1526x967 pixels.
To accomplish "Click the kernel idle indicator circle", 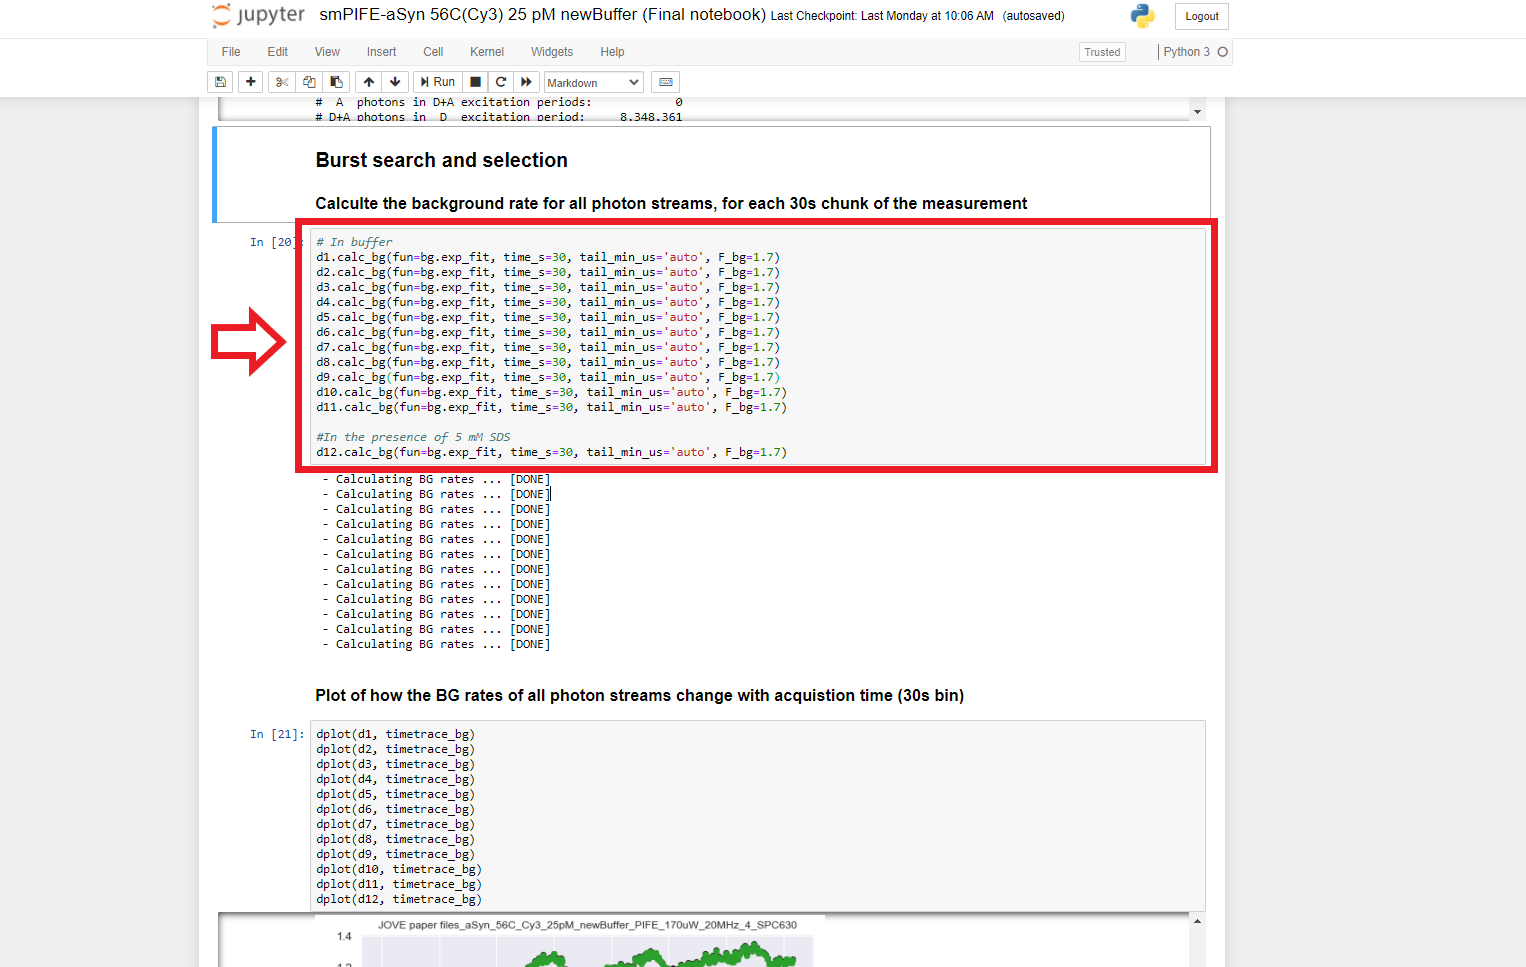I will point(1222,52).
